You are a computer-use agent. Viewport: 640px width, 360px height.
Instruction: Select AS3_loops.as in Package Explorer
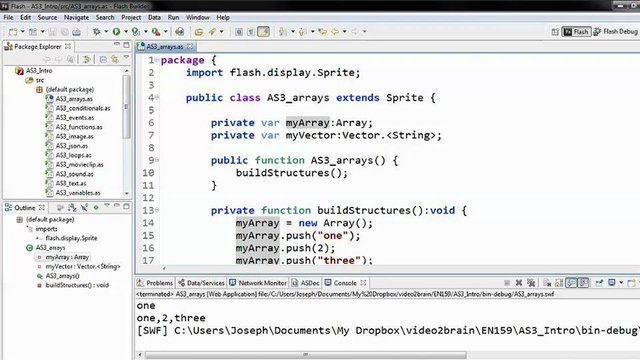click(x=69, y=155)
